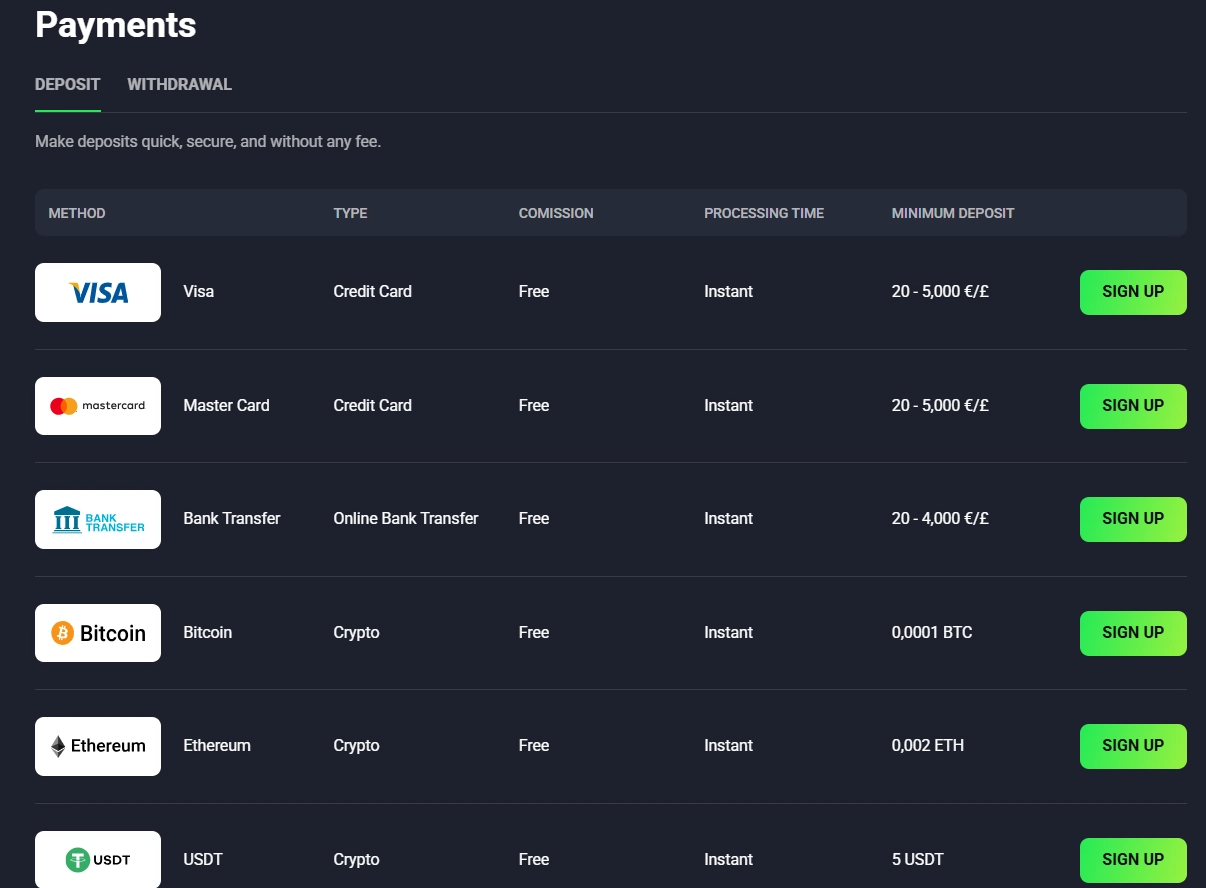The height and width of the screenshot is (888, 1206).
Task: Sign up using the Ethereum row button
Action: click(x=1133, y=746)
